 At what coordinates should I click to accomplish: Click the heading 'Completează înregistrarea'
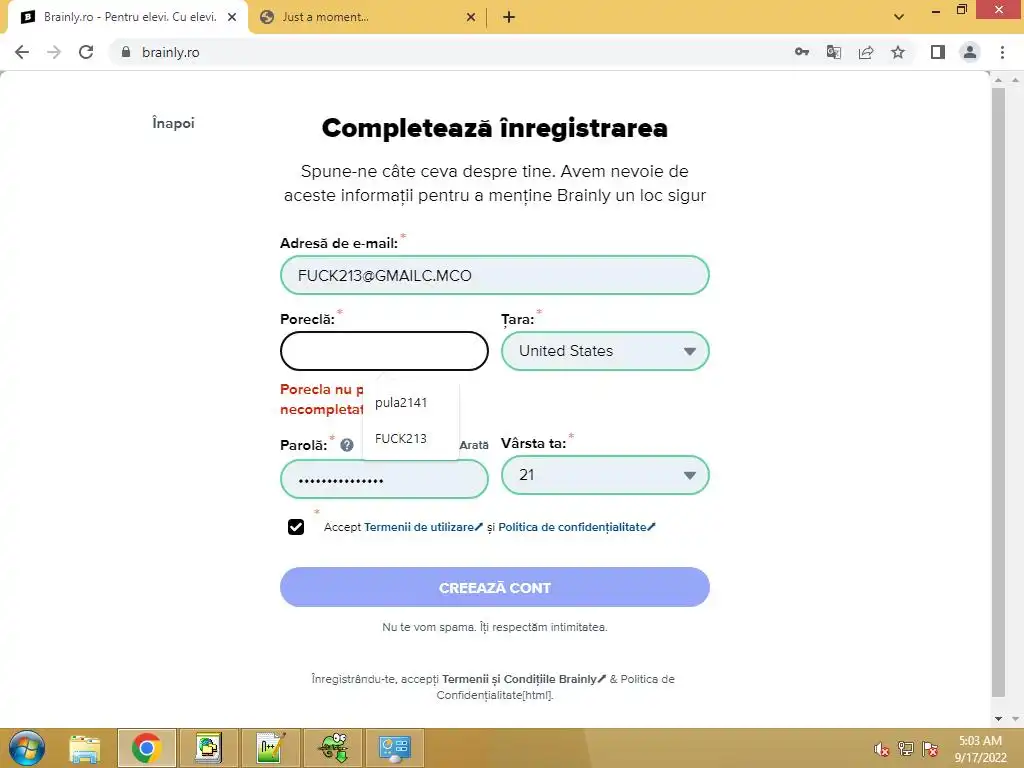click(494, 128)
